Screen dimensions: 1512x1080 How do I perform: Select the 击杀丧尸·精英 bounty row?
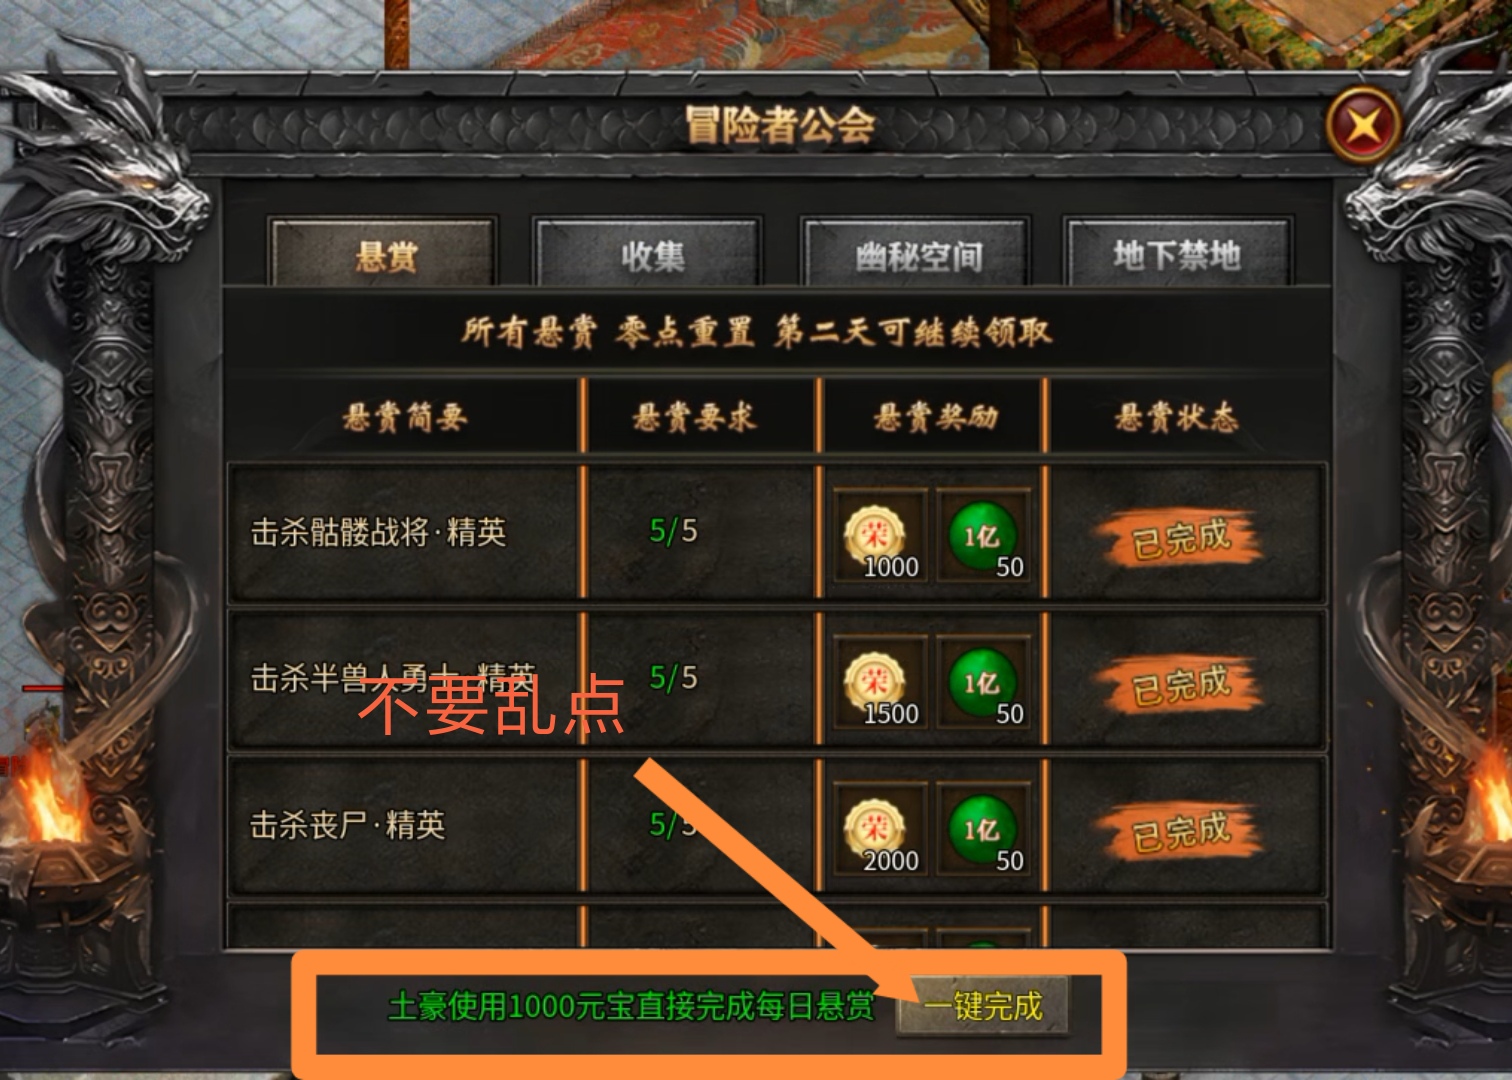[x=777, y=826]
